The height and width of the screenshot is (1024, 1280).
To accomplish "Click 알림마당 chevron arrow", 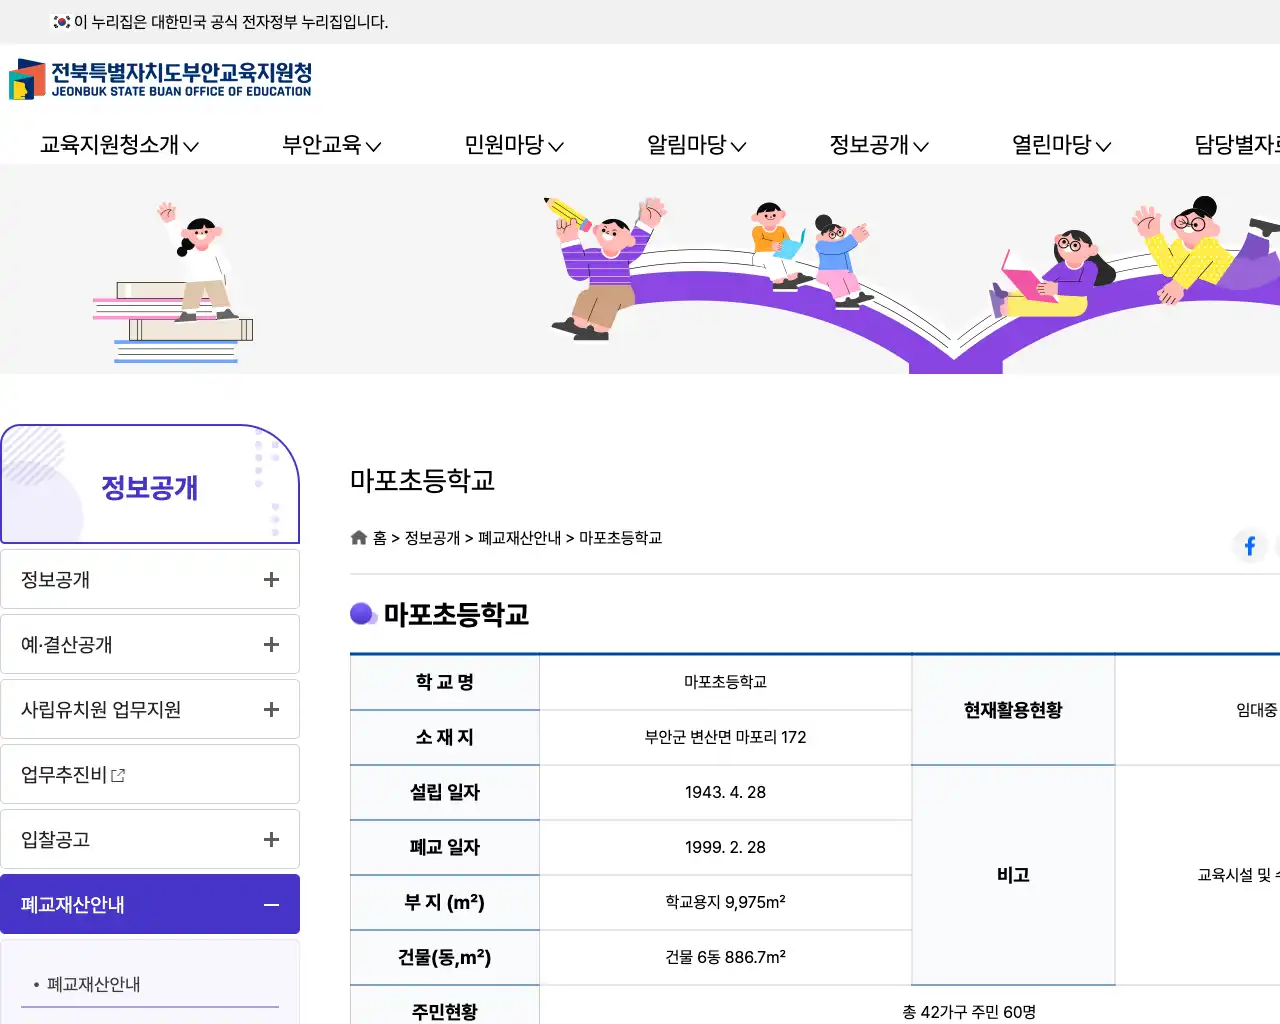I will (738, 146).
